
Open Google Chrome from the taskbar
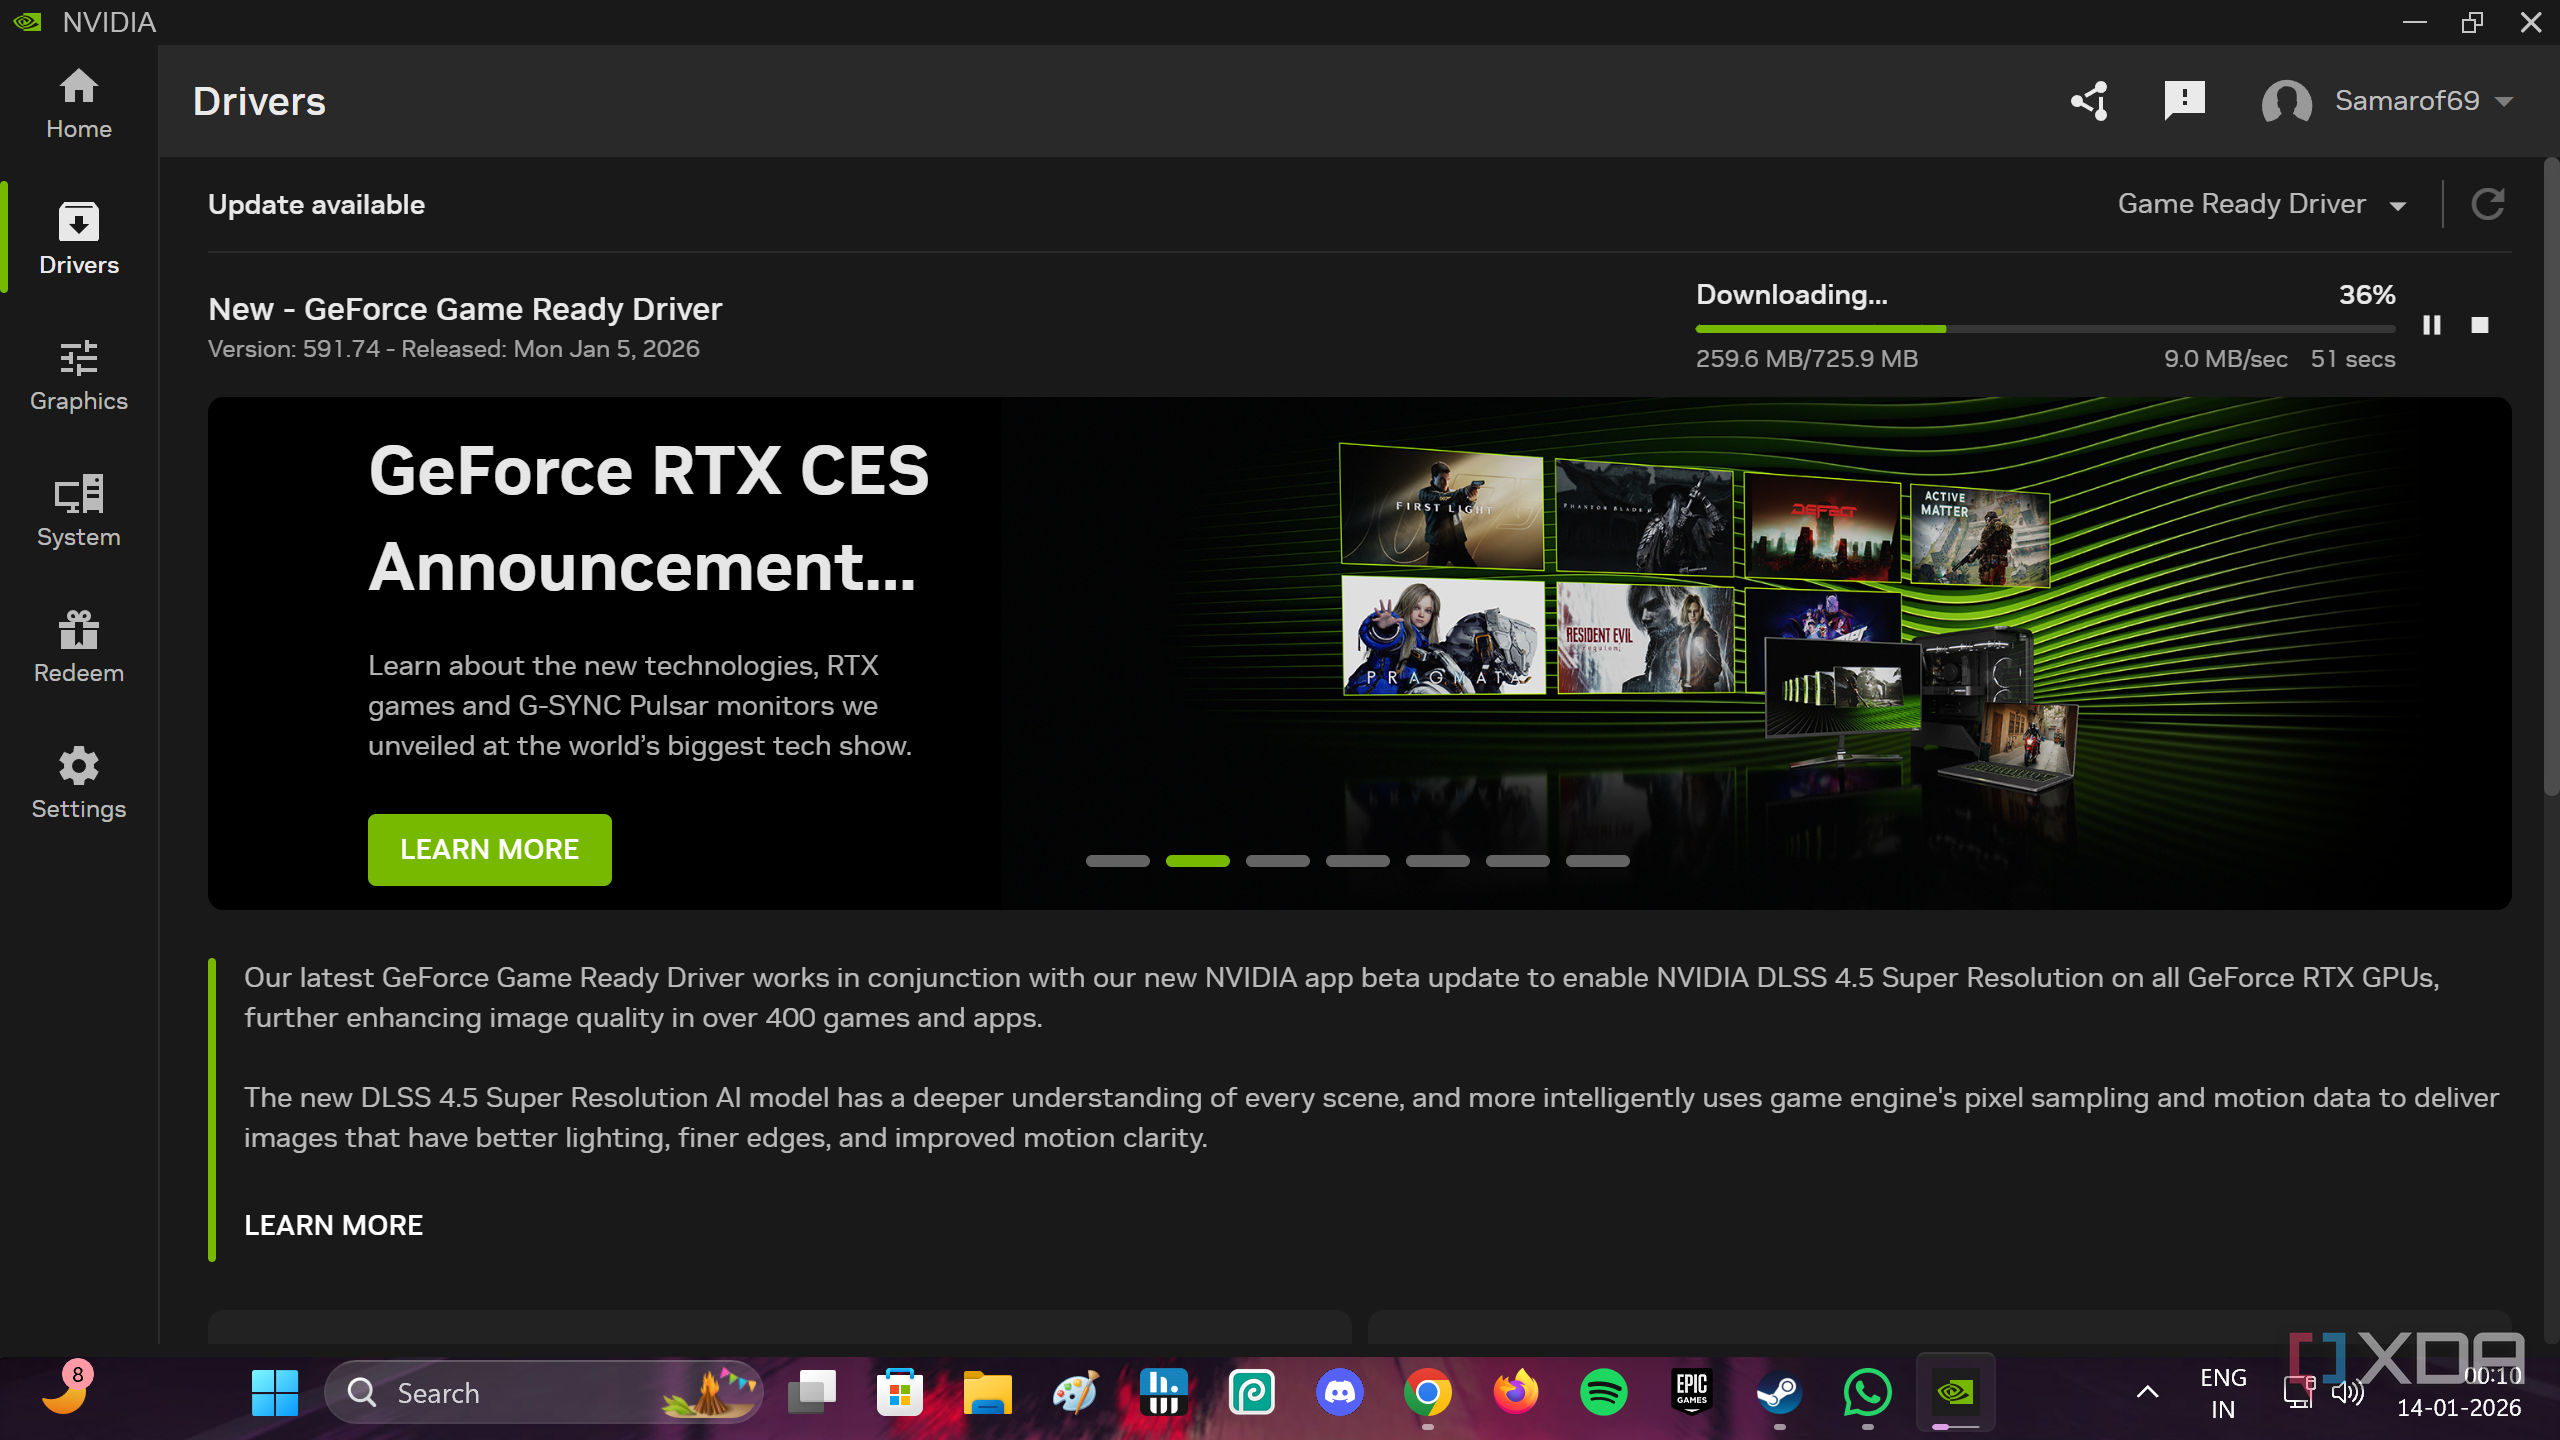pyautogui.click(x=1428, y=1393)
